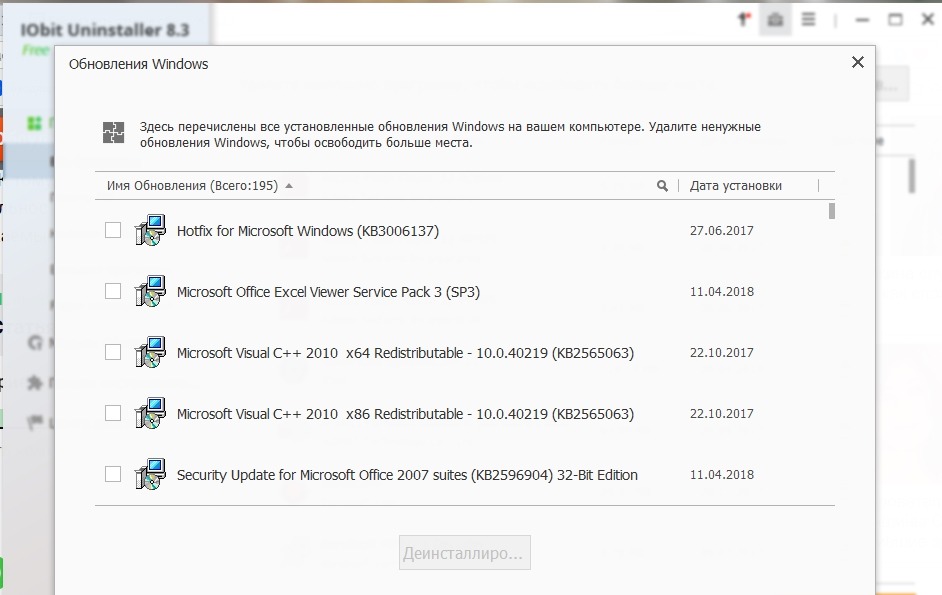The image size is (942, 595).
Task: Click the updates list scrollbar thumb
Action: tap(831, 211)
